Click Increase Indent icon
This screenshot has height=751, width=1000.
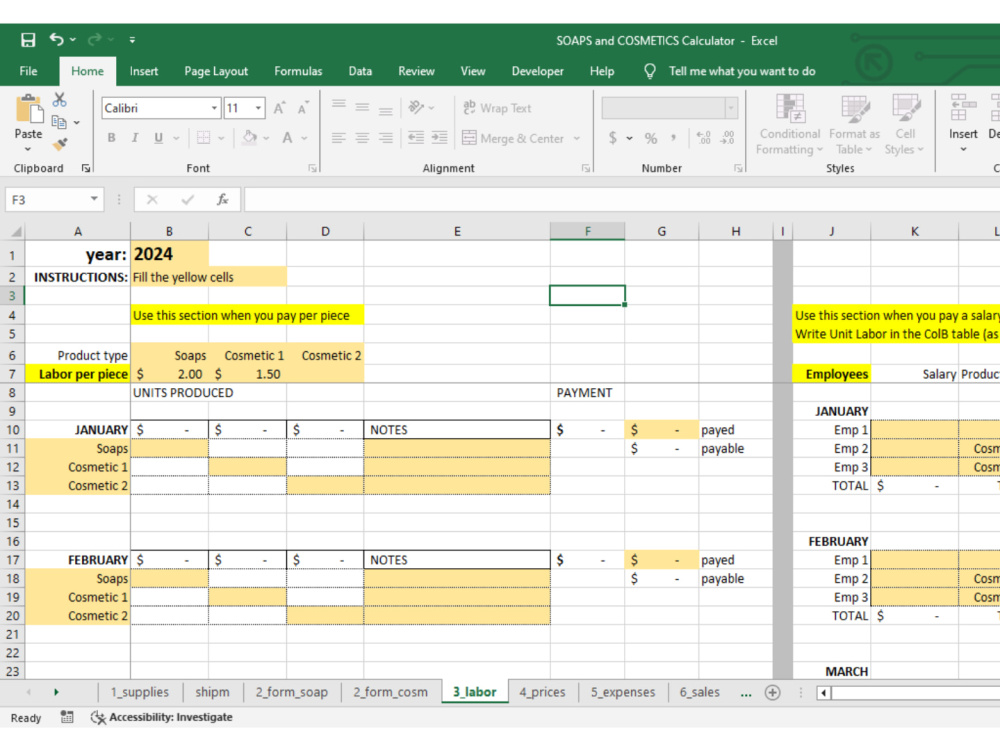[439, 138]
